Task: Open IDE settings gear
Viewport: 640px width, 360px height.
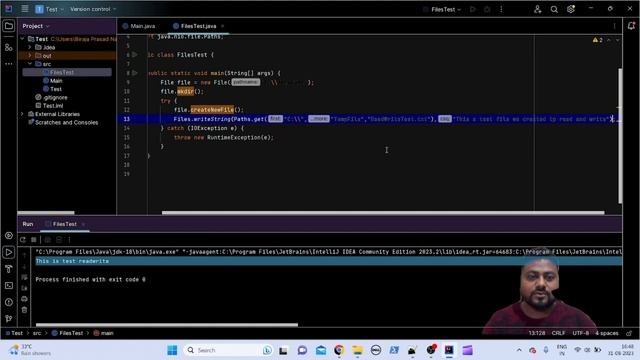Action: tap(571, 9)
